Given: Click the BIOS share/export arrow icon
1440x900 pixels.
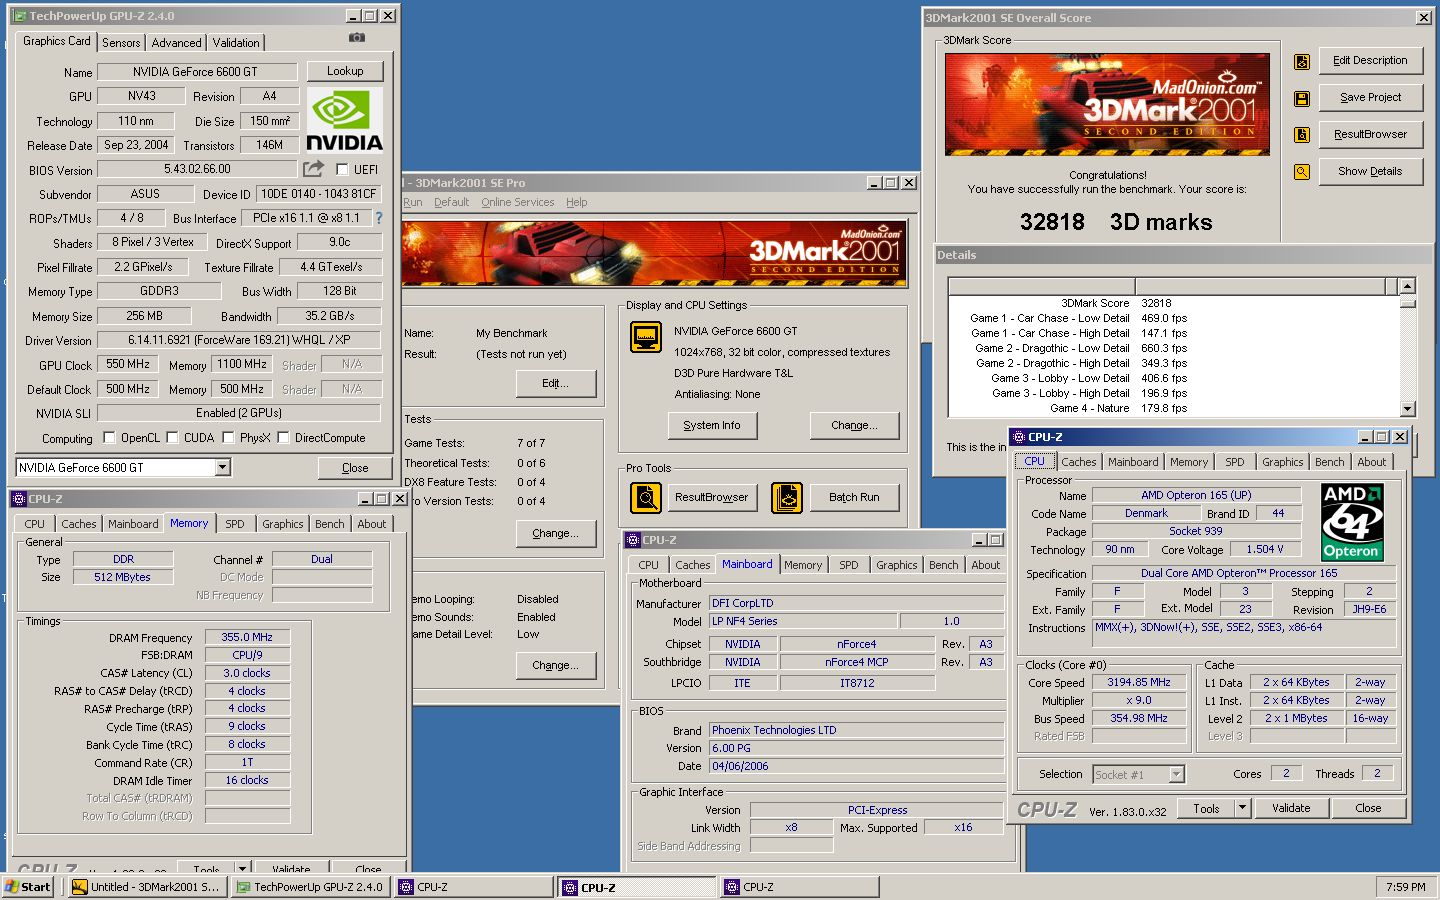Looking at the screenshot, I should pyautogui.click(x=314, y=169).
